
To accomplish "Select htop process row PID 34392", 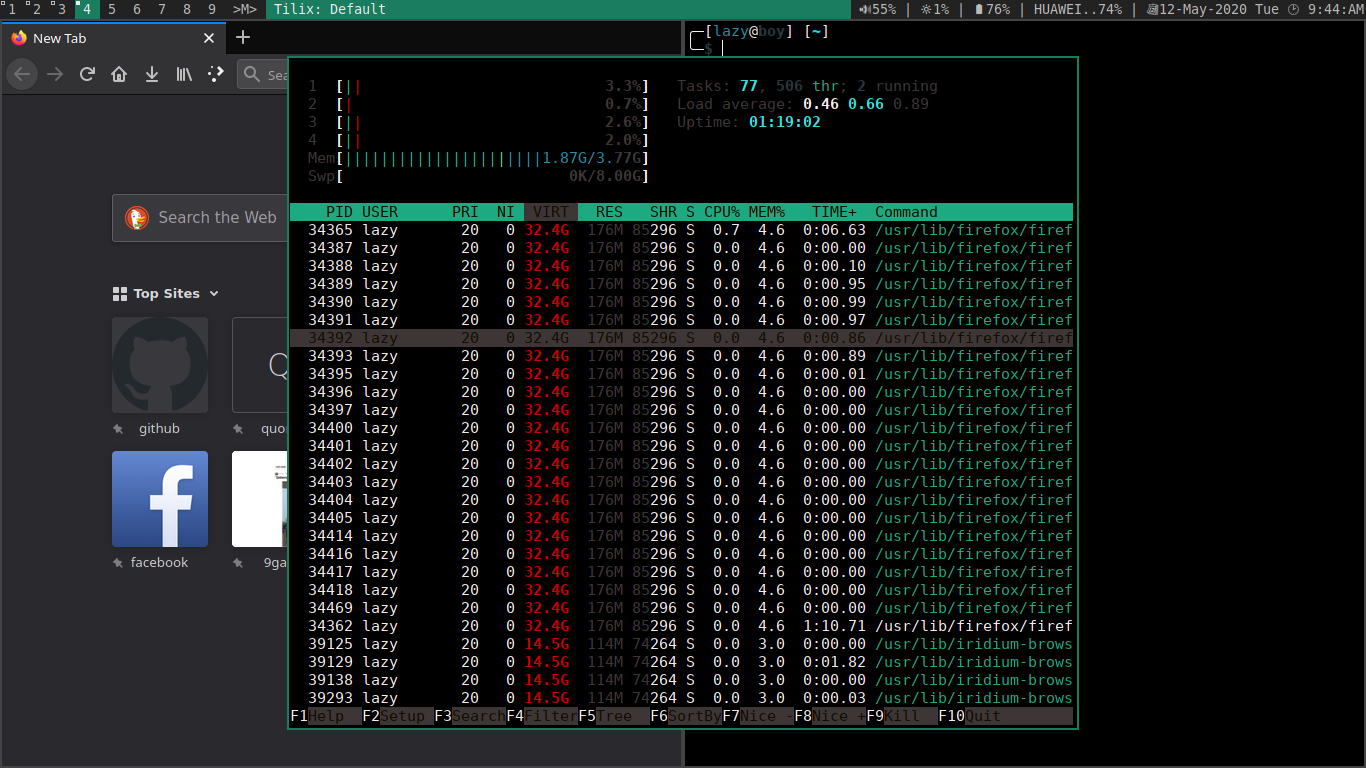I will click(x=681, y=338).
